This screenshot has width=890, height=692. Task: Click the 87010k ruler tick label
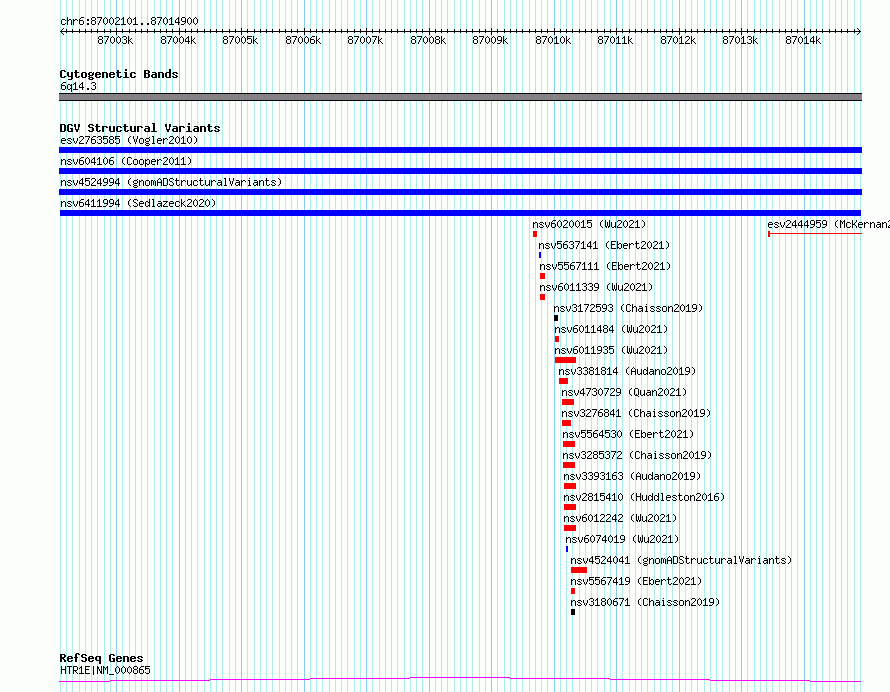(x=553, y=40)
